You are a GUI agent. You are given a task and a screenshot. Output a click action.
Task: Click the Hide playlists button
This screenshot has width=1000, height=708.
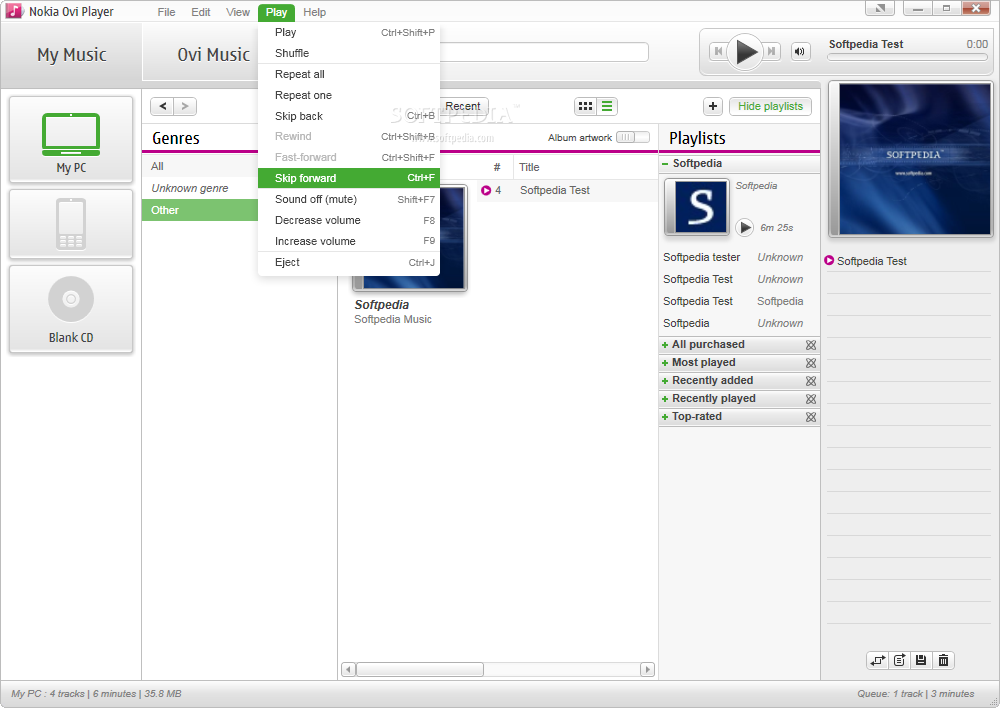pos(770,107)
